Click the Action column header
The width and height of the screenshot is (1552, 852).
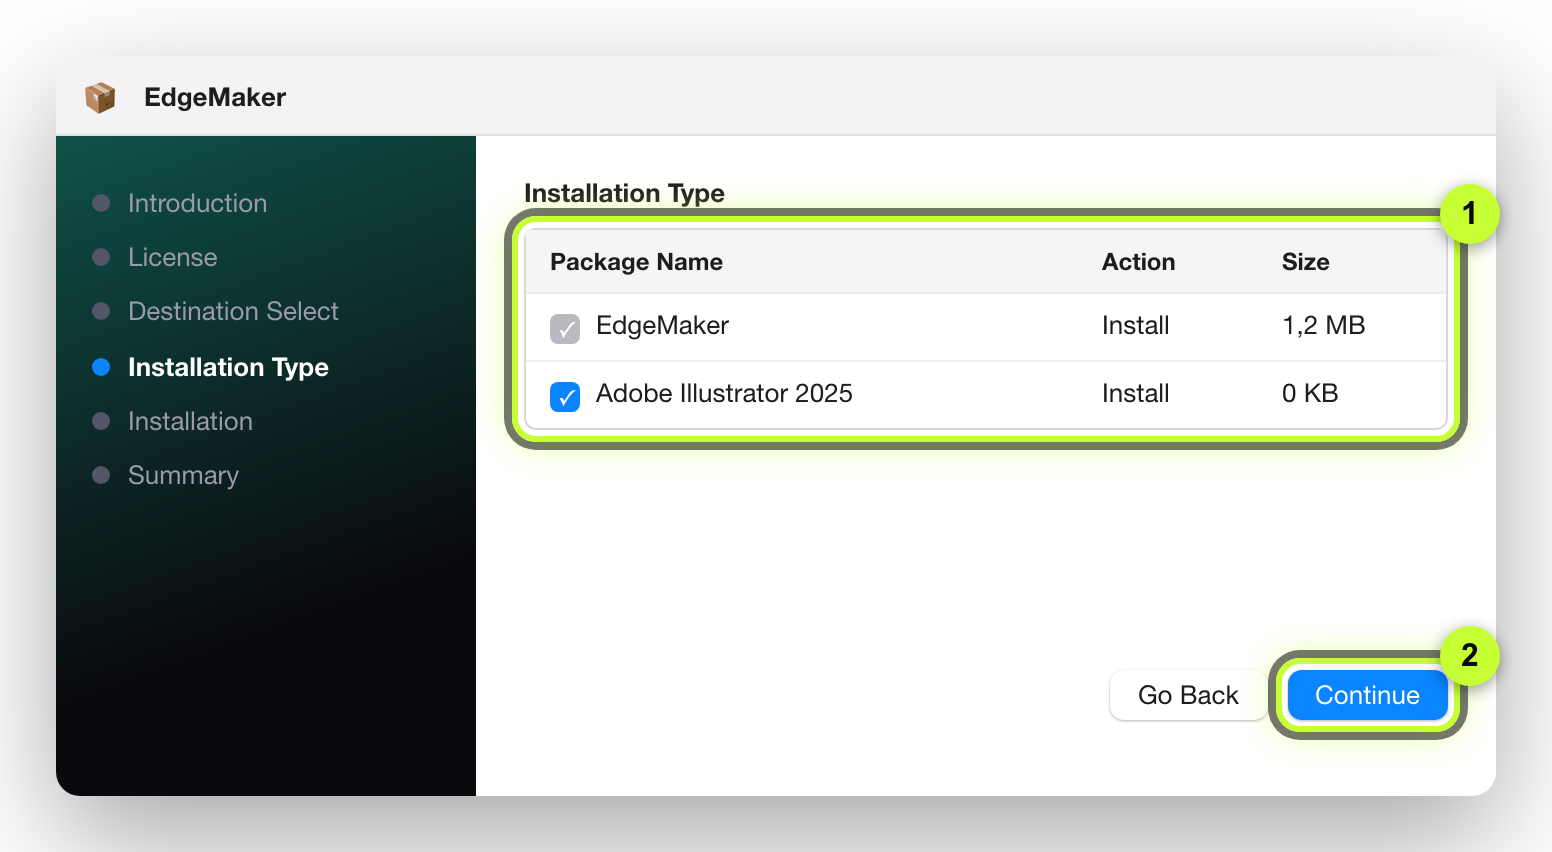pyautogui.click(x=1138, y=262)
